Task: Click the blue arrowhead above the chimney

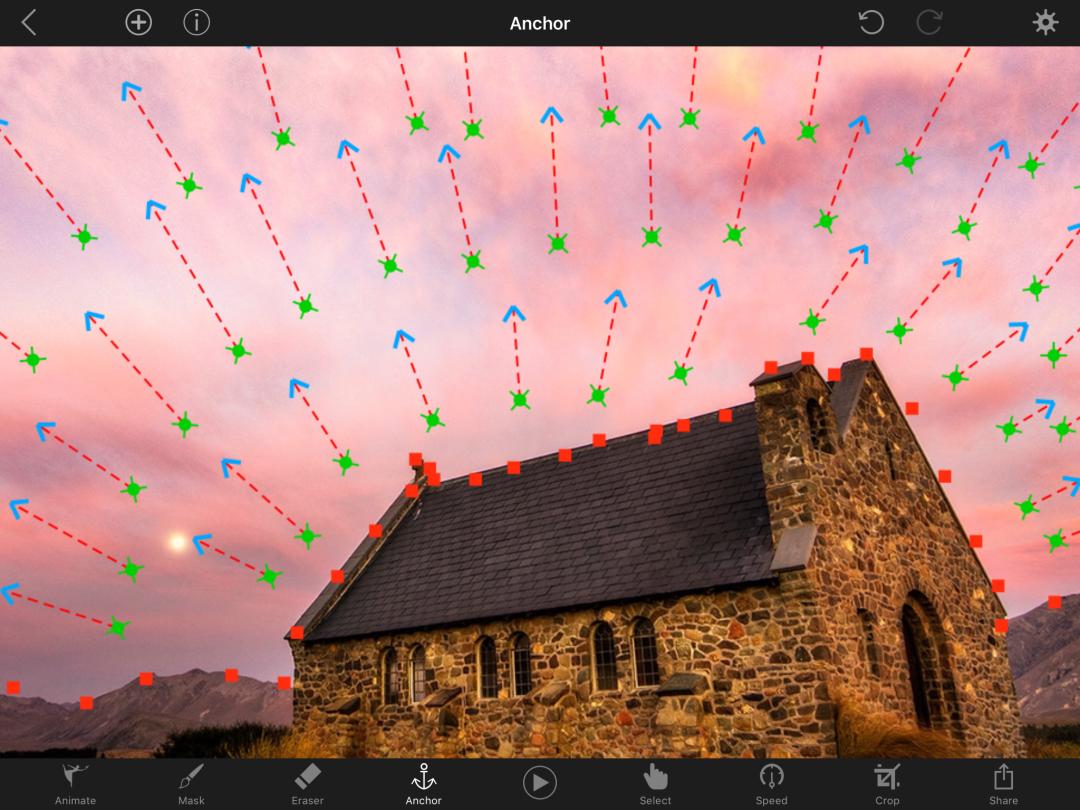Action: (x=858, y=249)
